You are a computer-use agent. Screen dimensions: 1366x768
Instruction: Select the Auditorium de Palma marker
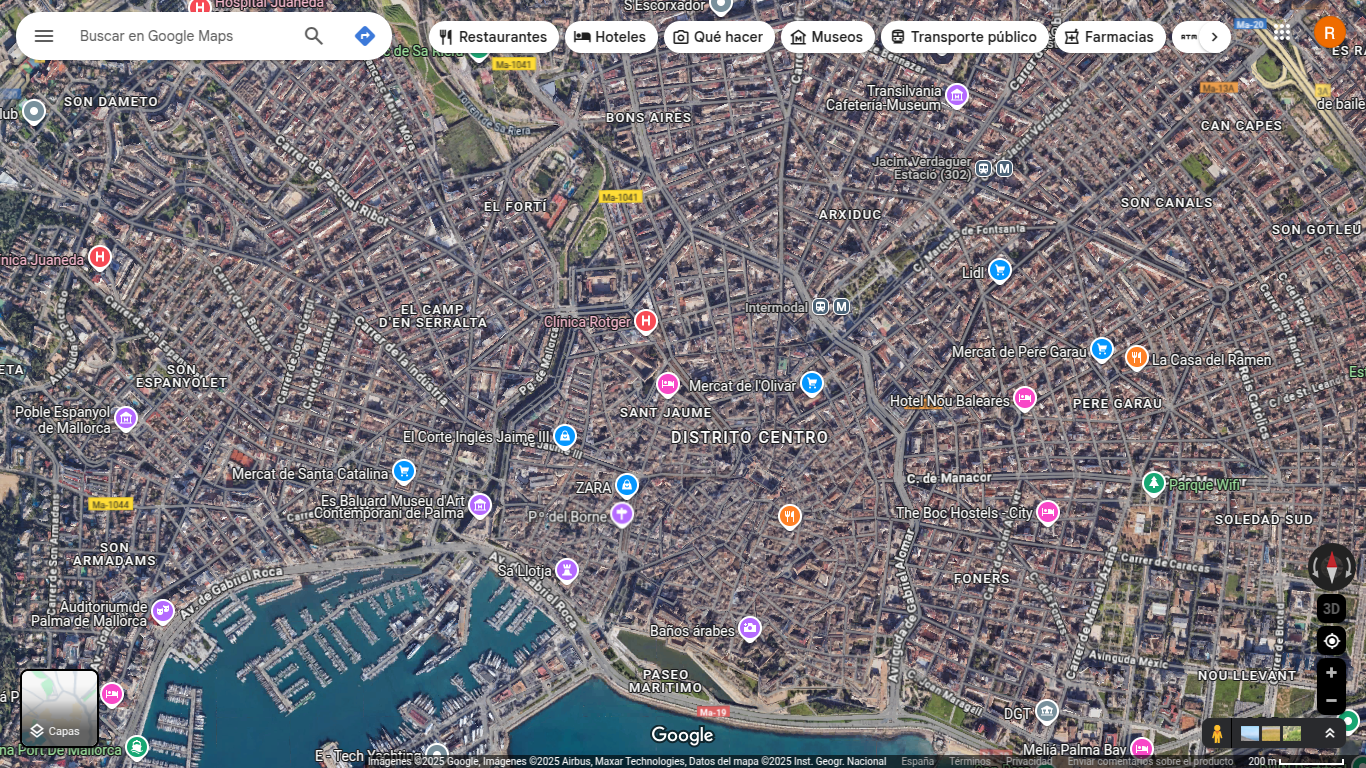(163, 610)
